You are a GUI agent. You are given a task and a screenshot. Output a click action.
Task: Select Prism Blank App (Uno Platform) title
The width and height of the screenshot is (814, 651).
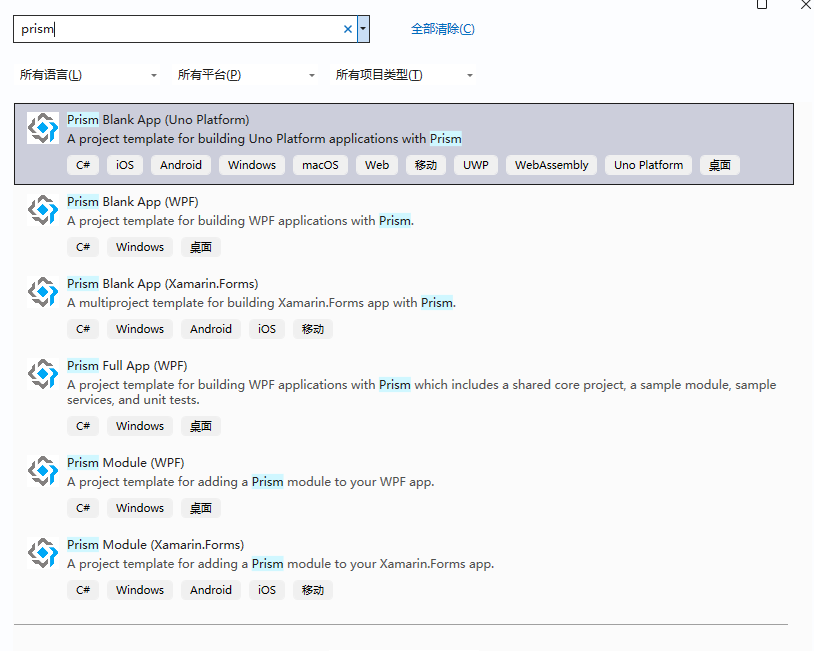click(x=158, y=120)
